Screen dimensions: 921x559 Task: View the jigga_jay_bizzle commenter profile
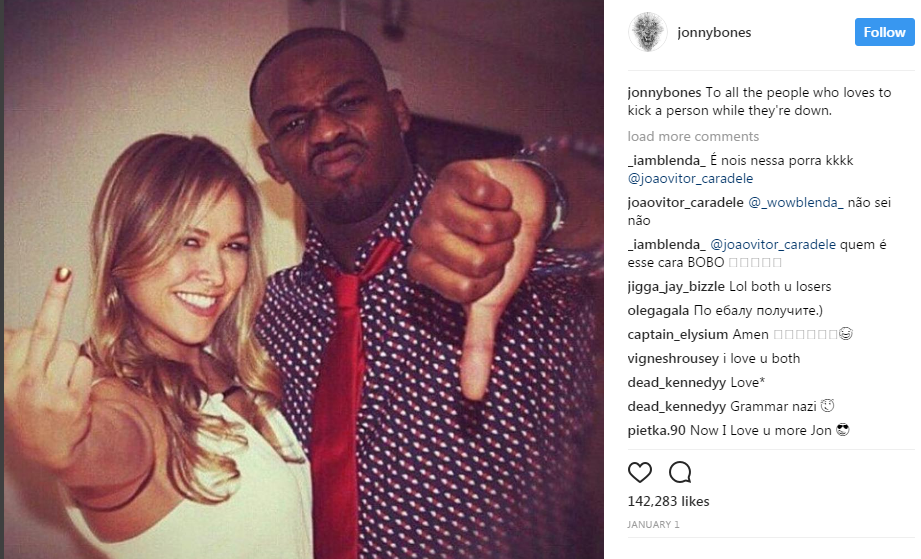click(x=675, y=287)
